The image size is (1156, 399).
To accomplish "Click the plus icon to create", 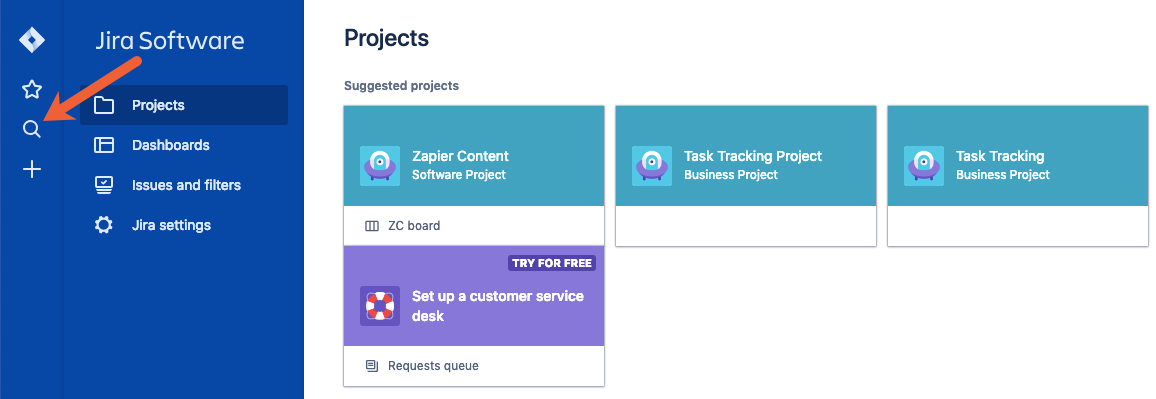I will 32,170.
